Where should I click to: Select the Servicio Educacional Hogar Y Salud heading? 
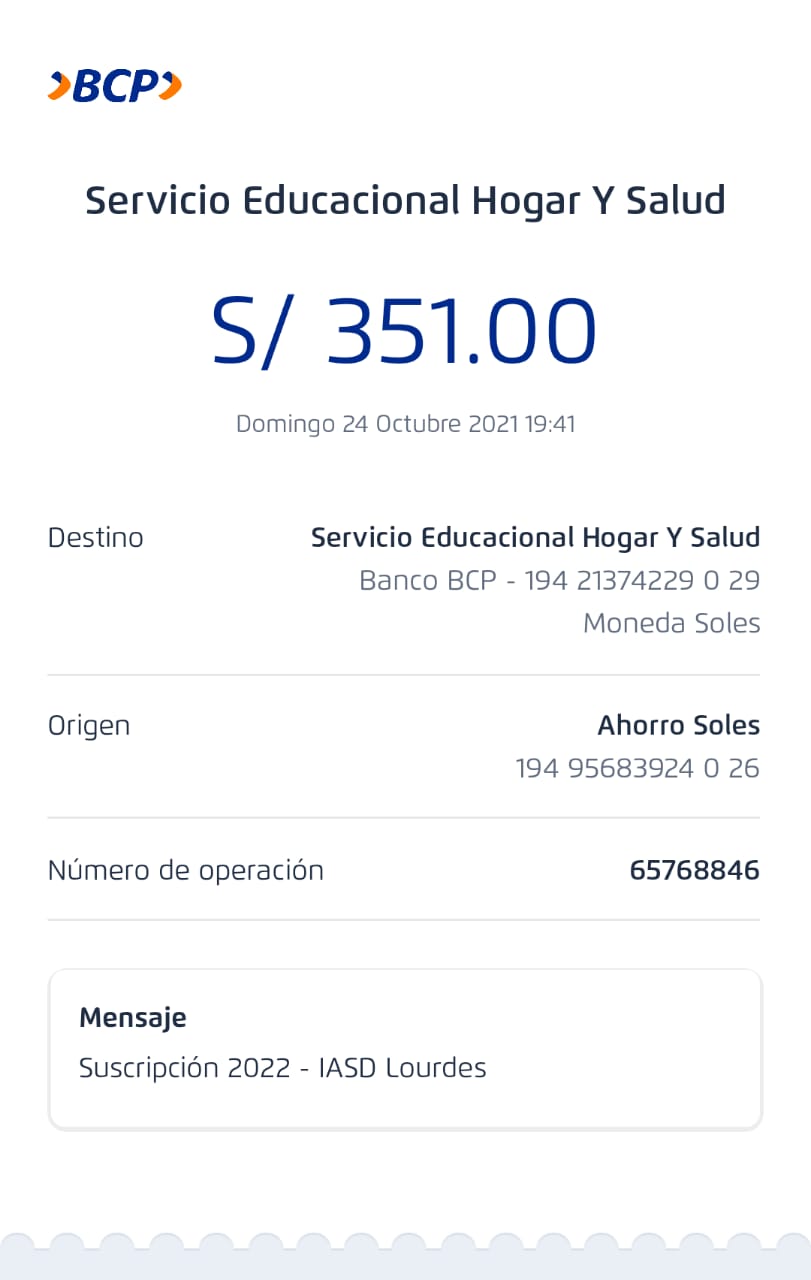[x=405, y=201]
